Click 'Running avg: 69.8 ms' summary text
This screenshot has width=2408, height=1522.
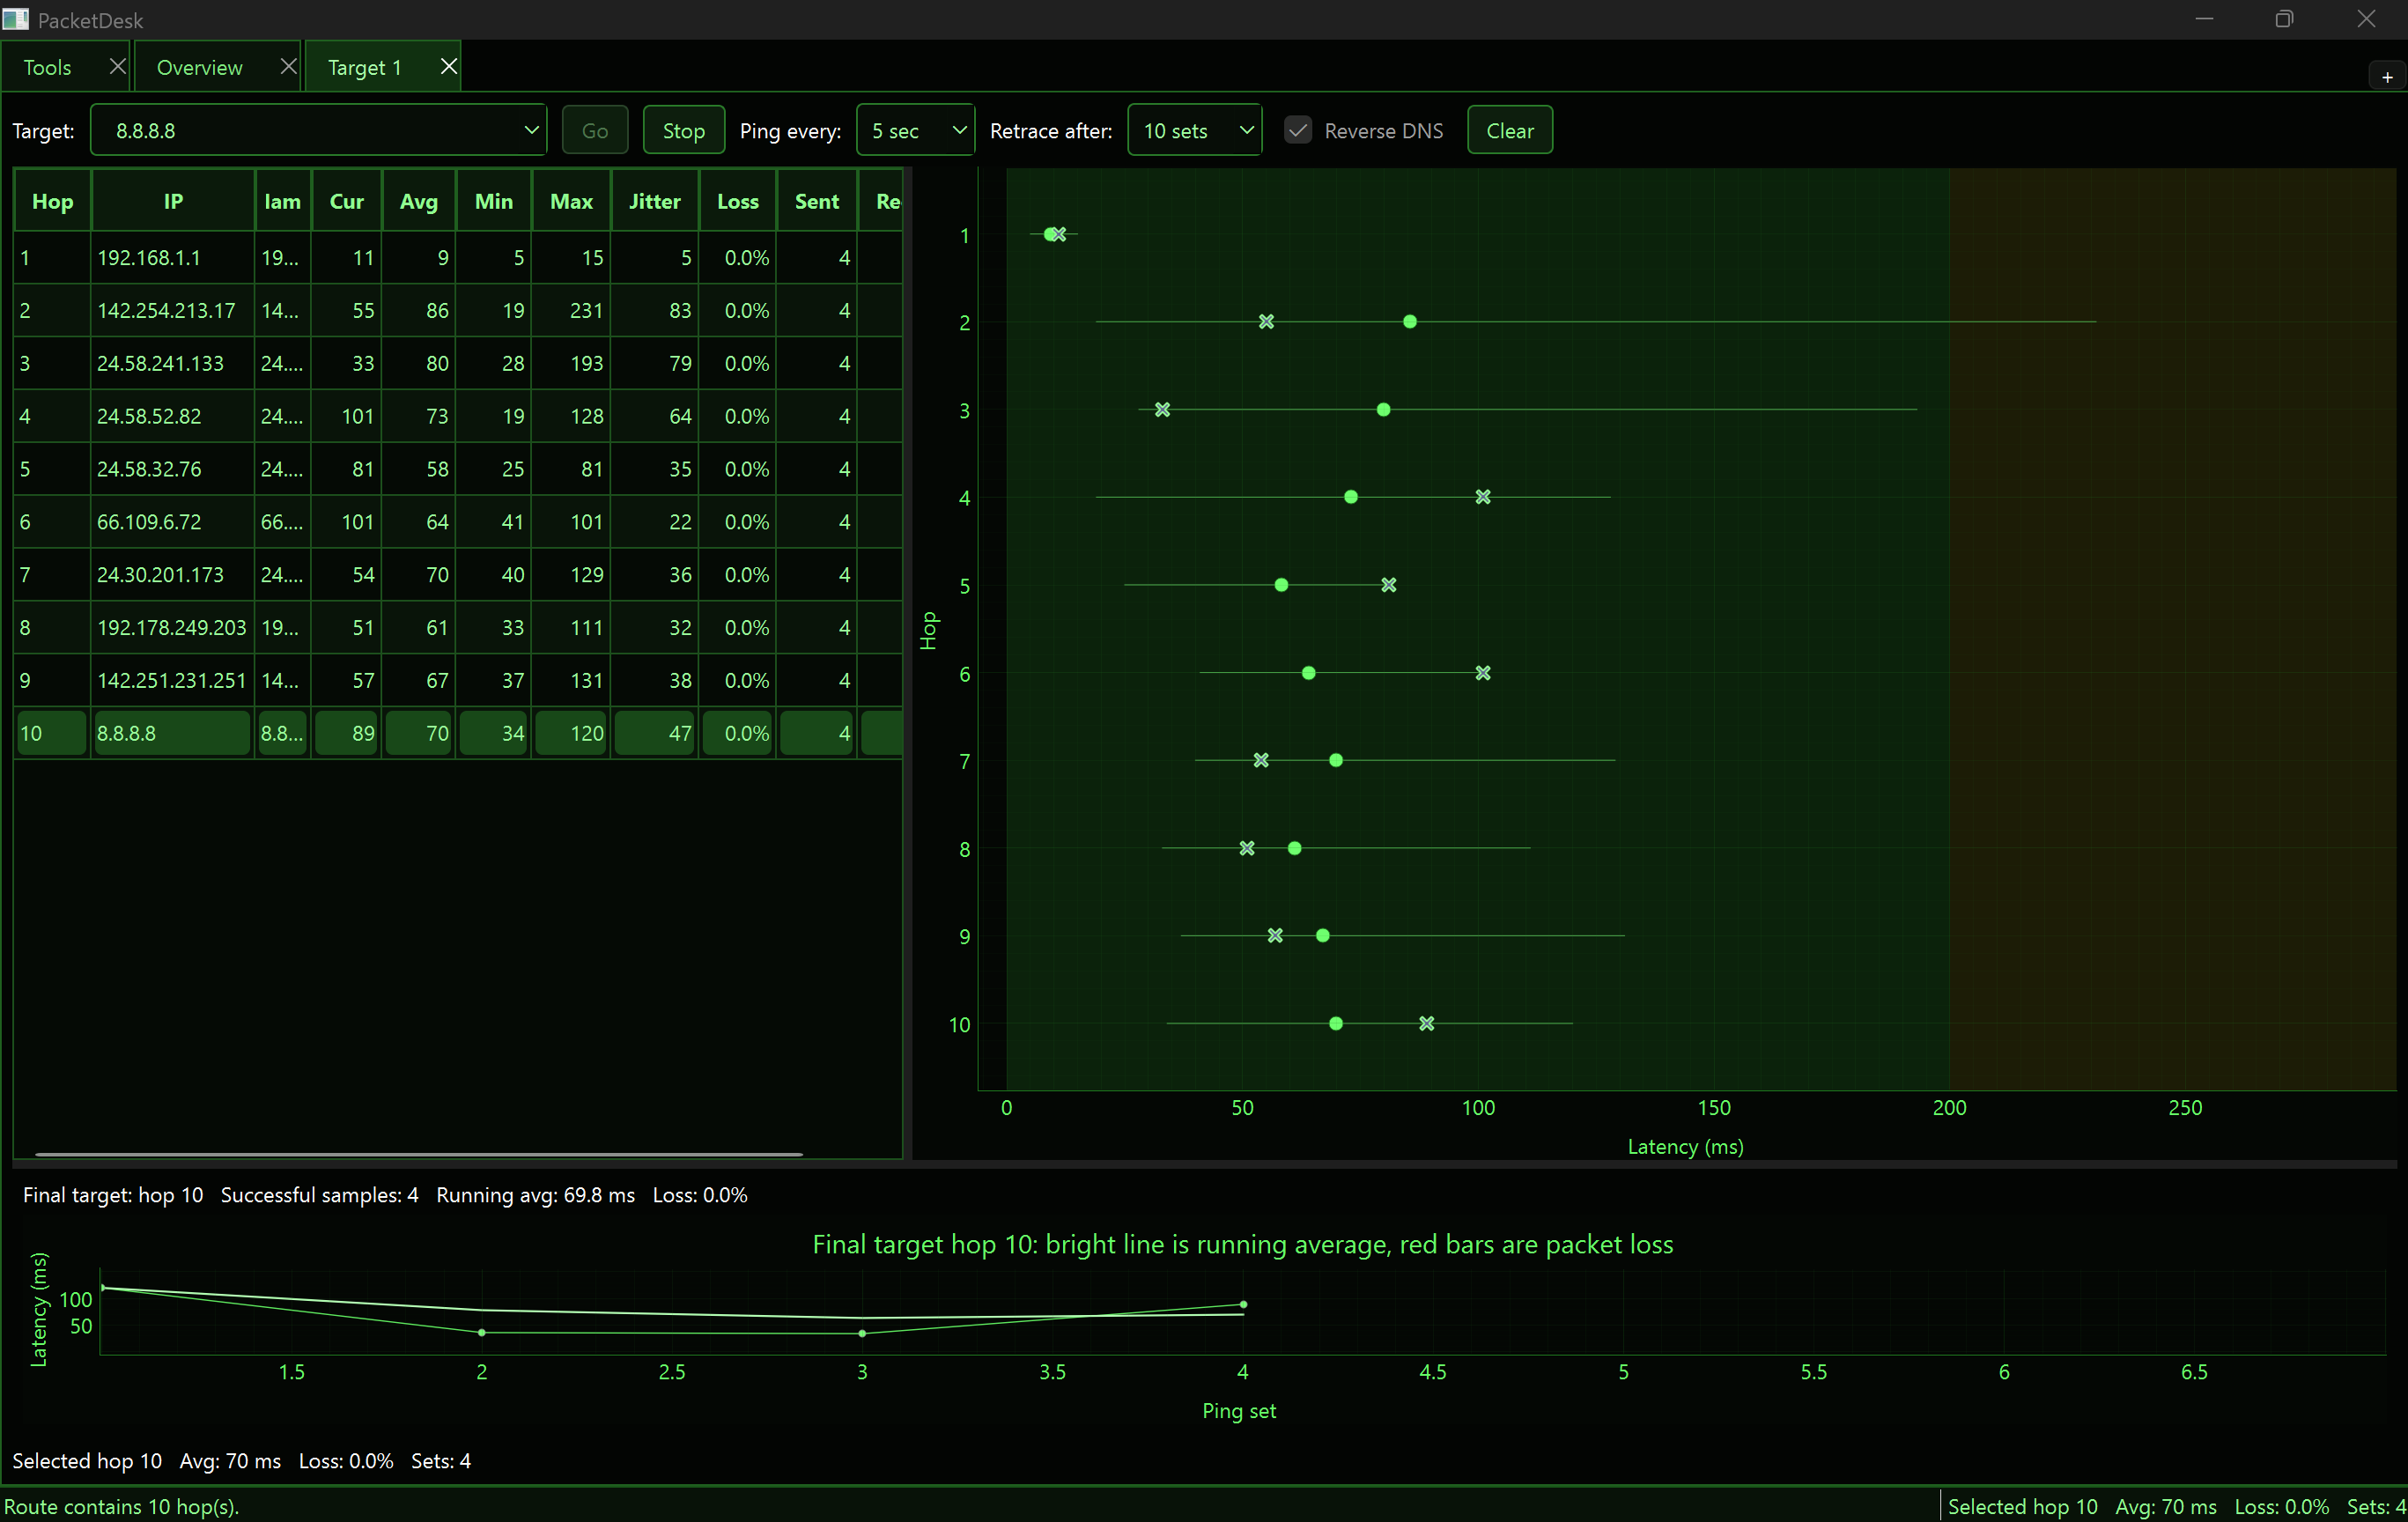click(x=535, y=1195)
